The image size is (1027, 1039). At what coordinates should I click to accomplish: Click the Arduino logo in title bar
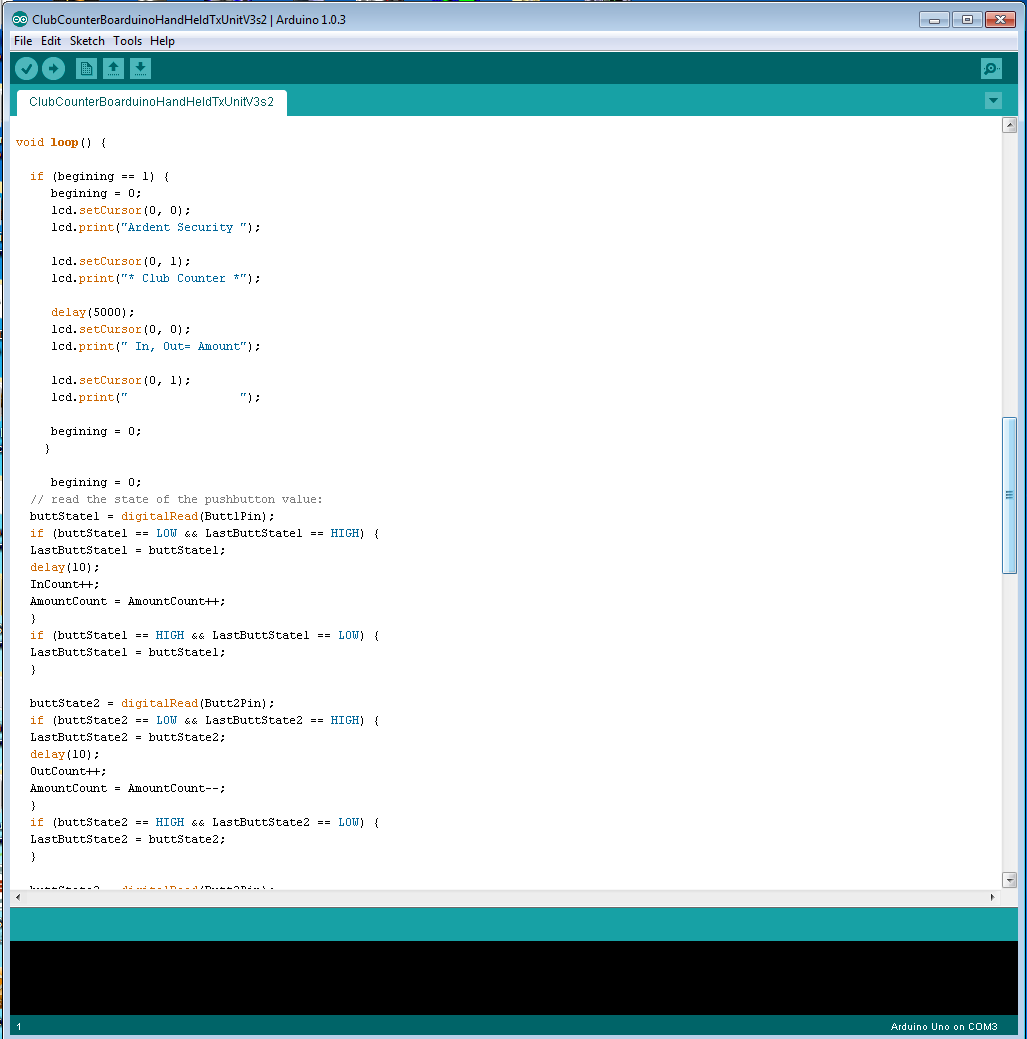[x=20, y=20]
